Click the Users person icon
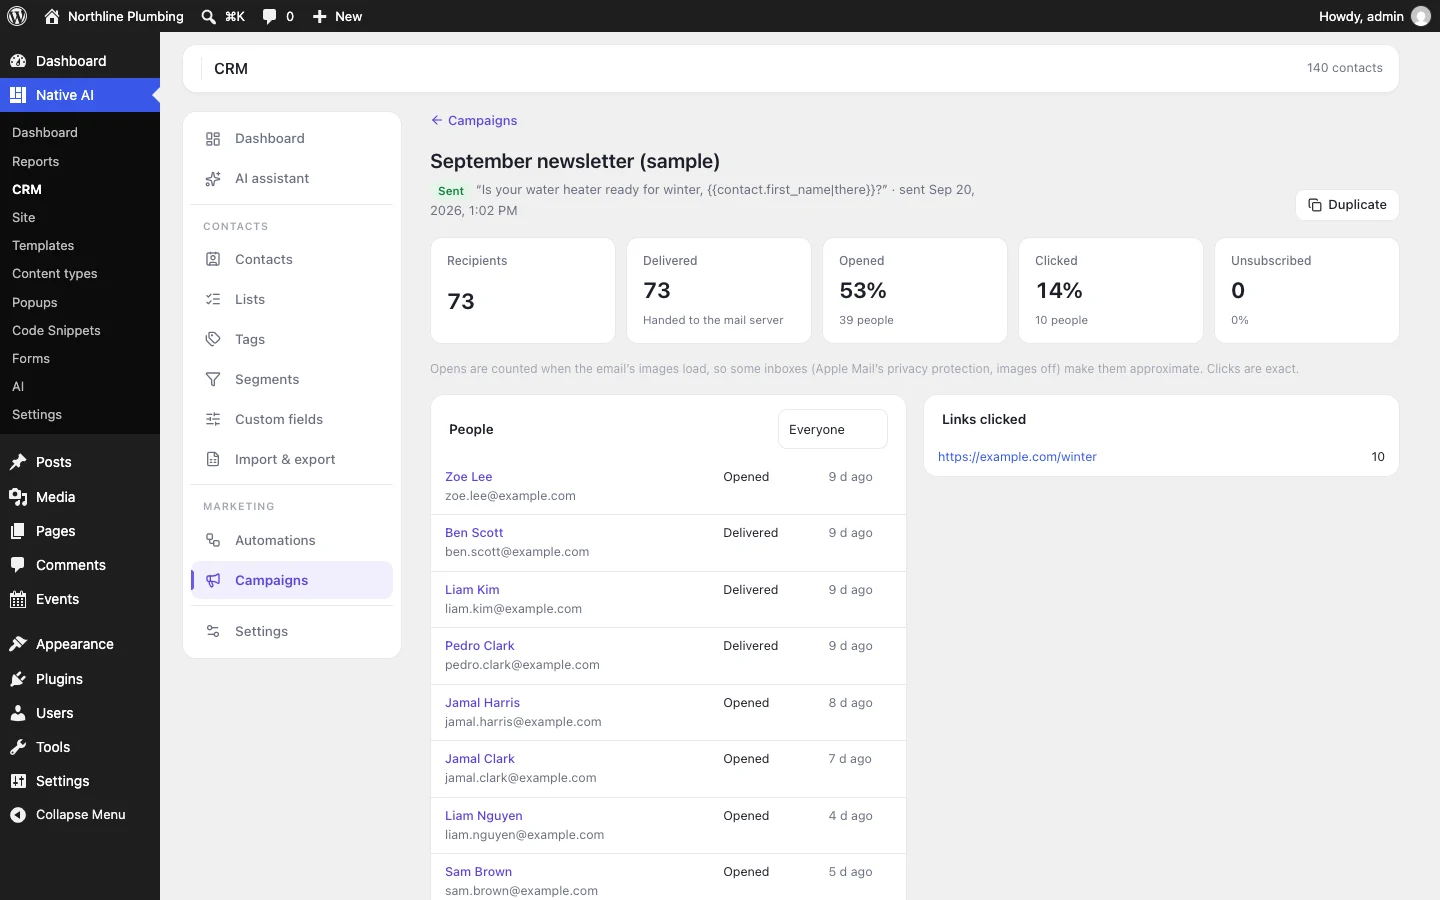Screen dimensions: 1440x900 click(x=18, y=713)
